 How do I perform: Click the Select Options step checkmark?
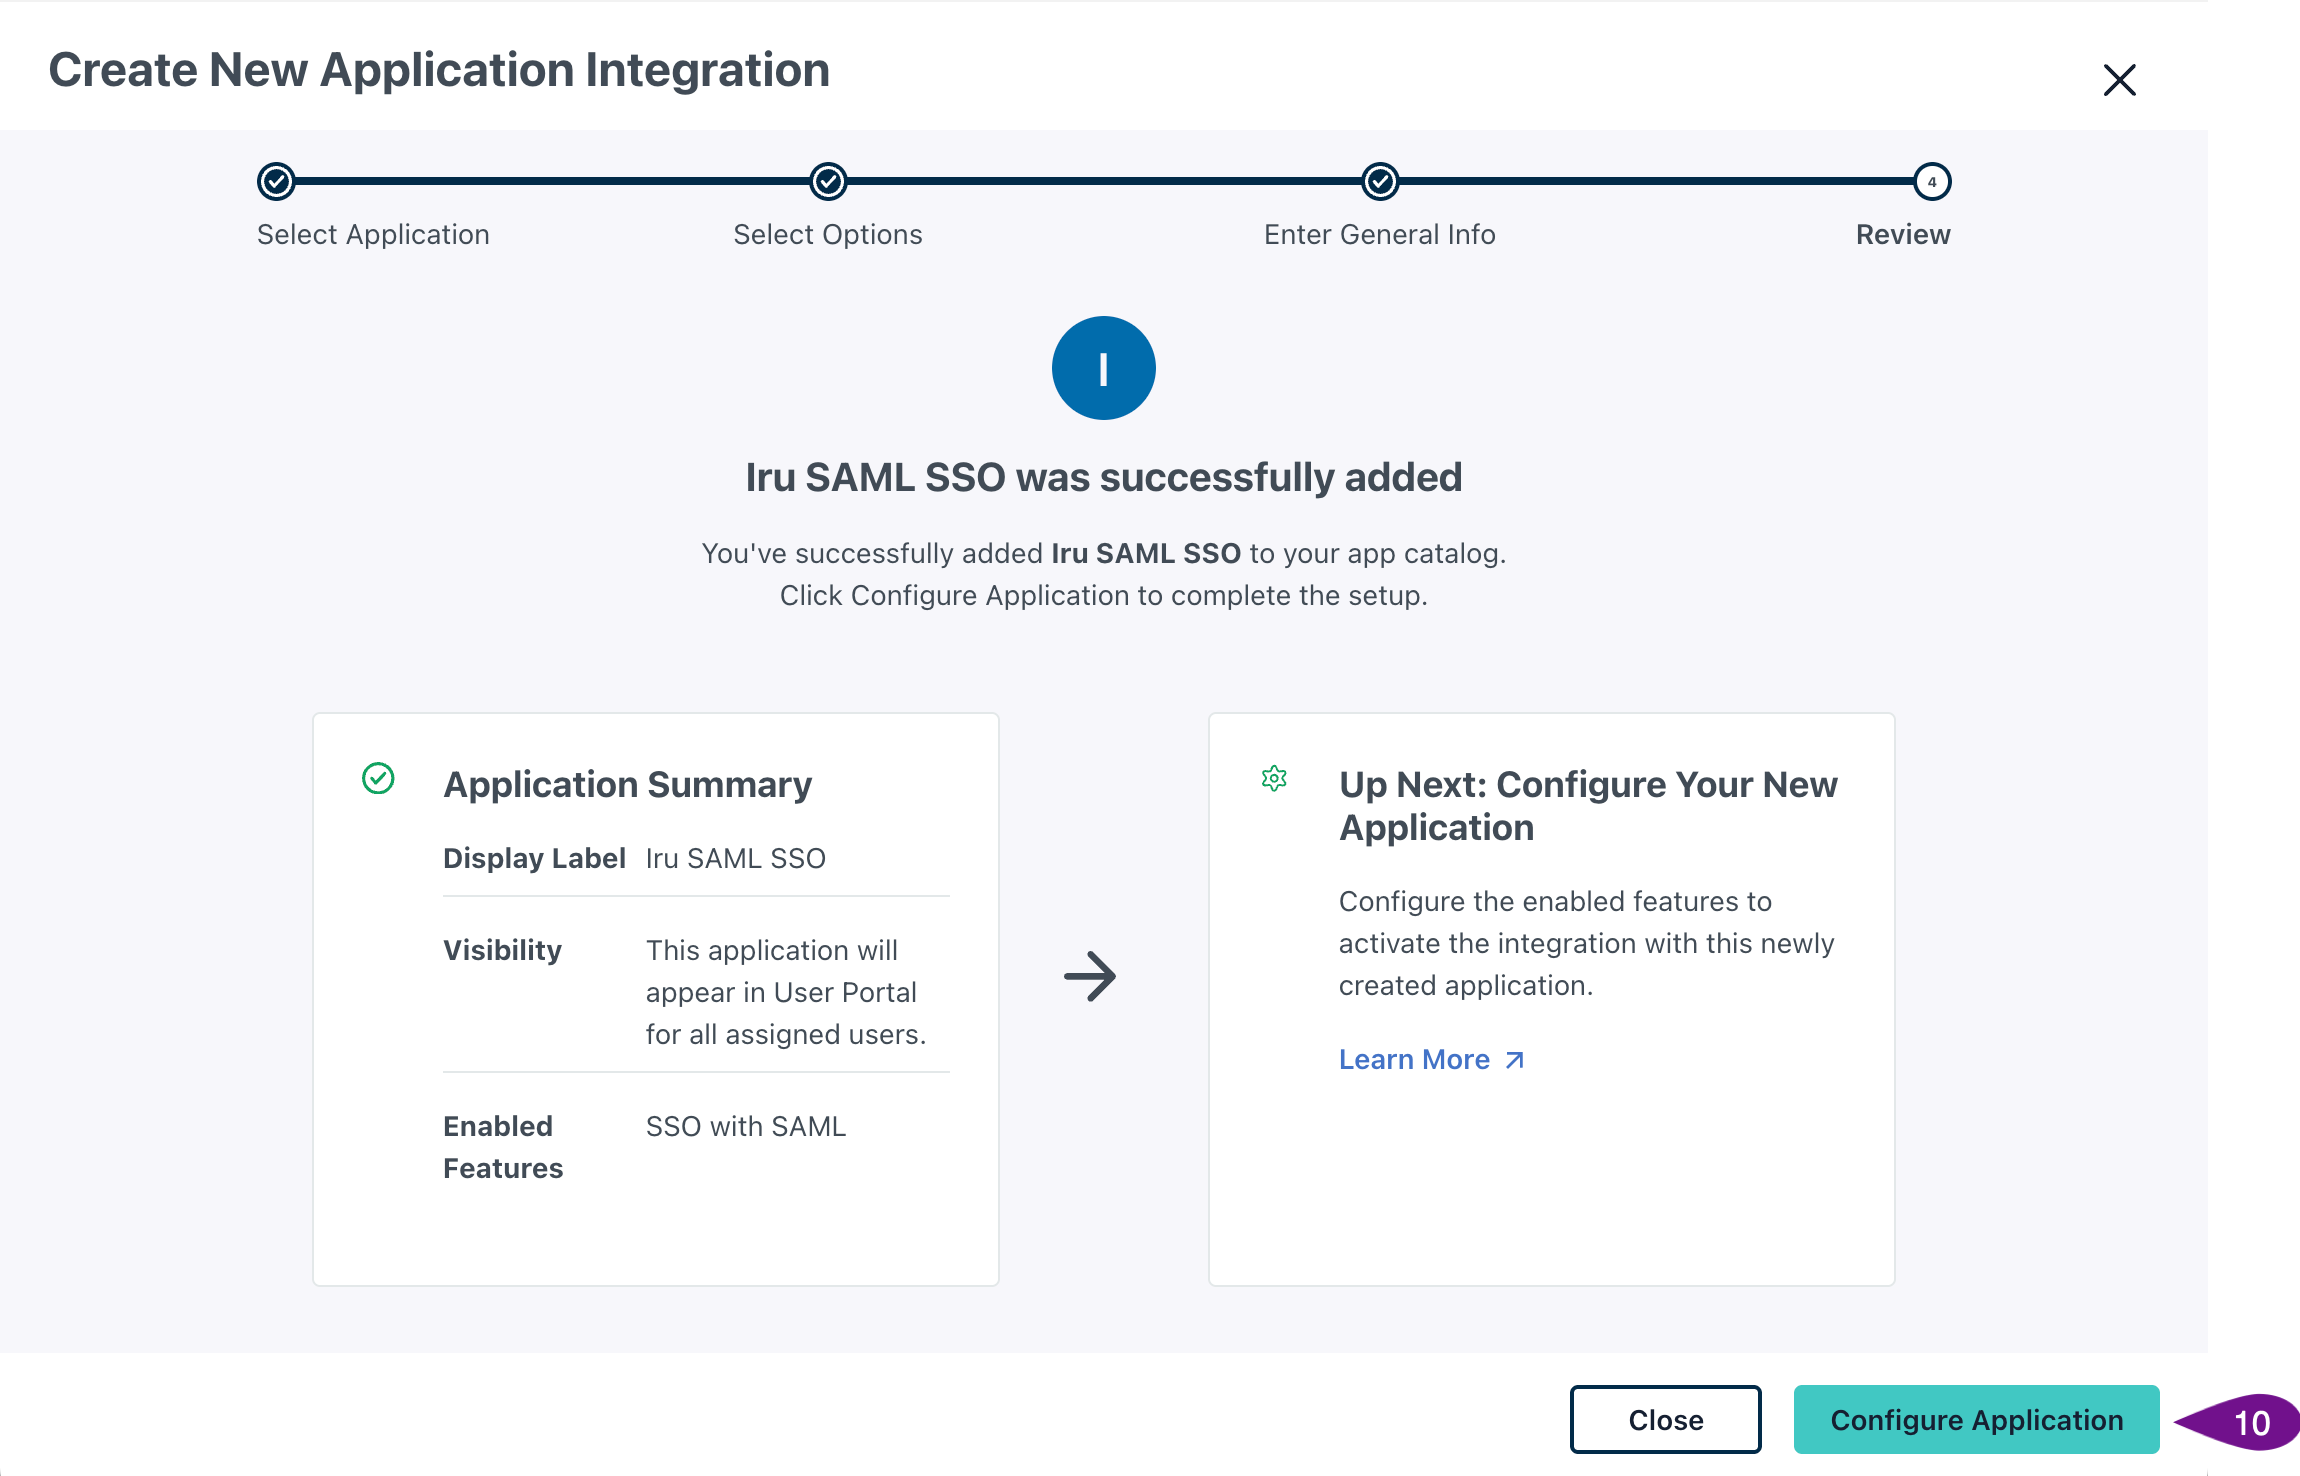(x=828, y=182)
